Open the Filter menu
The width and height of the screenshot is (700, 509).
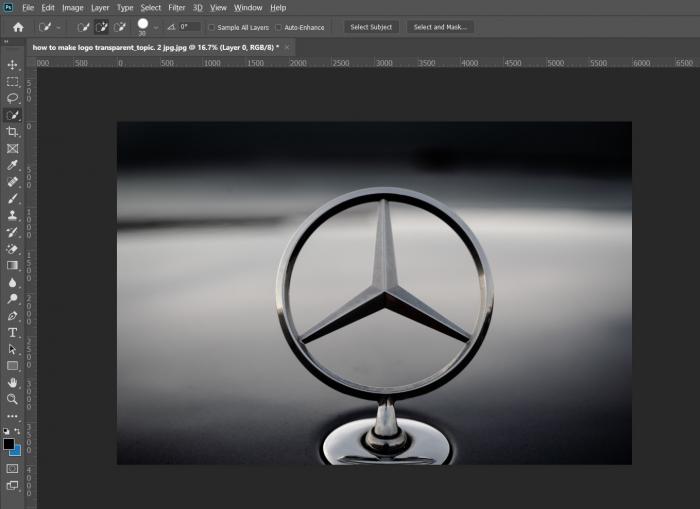(177, 8)
